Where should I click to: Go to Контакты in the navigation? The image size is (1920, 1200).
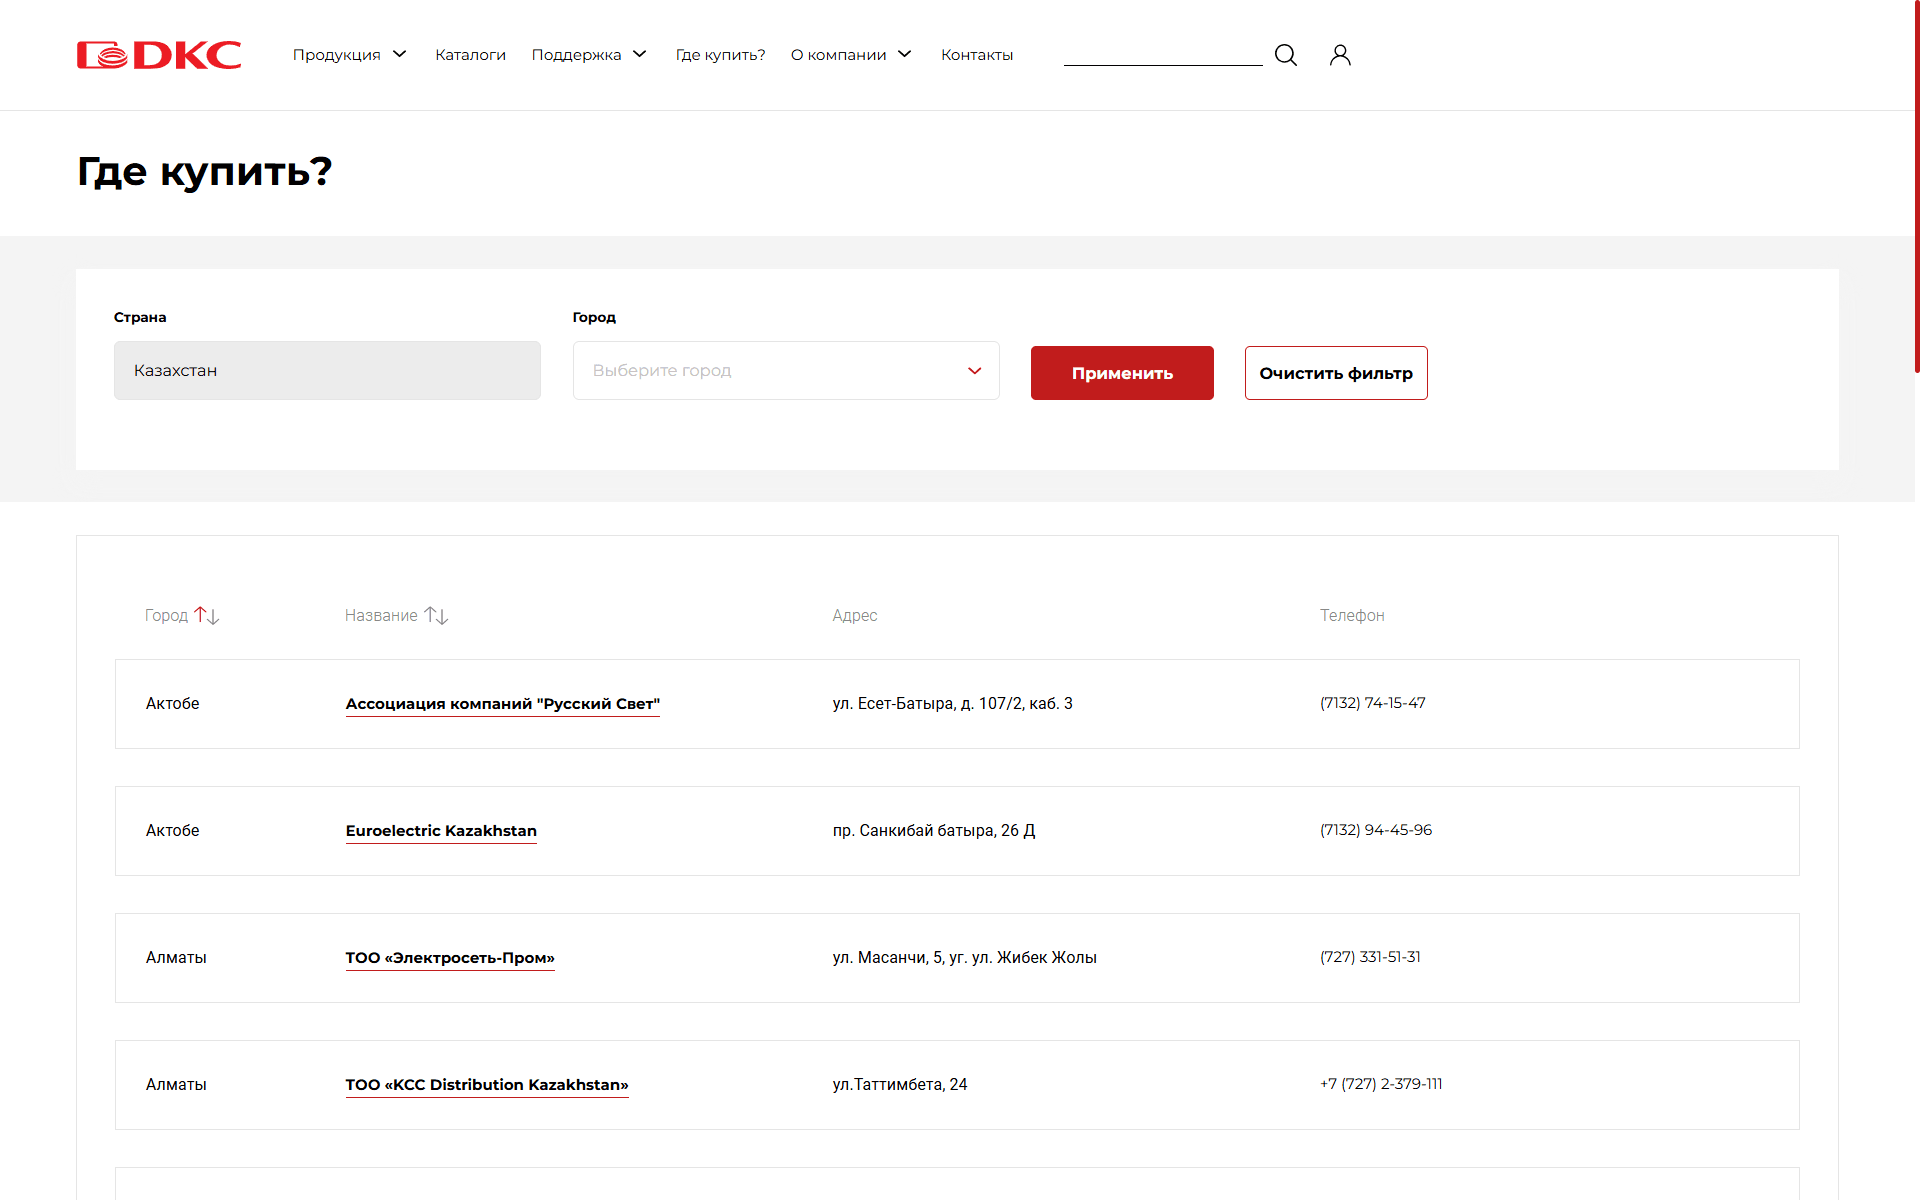point(977,55)
